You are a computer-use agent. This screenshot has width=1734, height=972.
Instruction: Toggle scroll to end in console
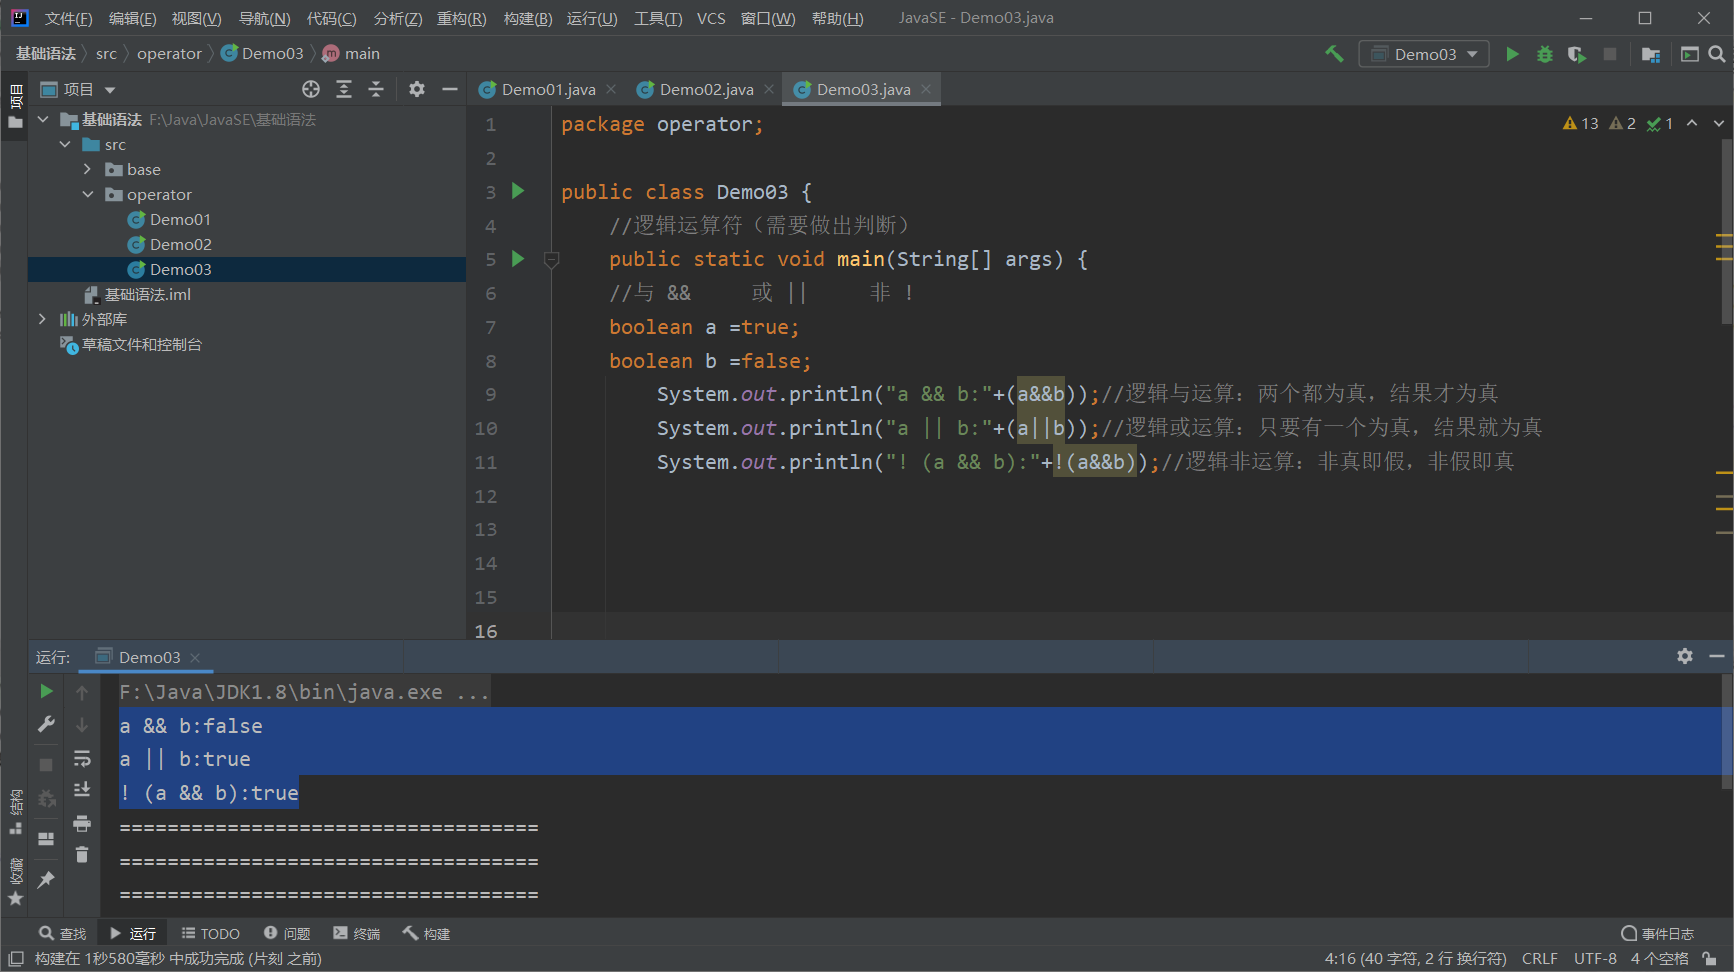[x=82, y=790]
